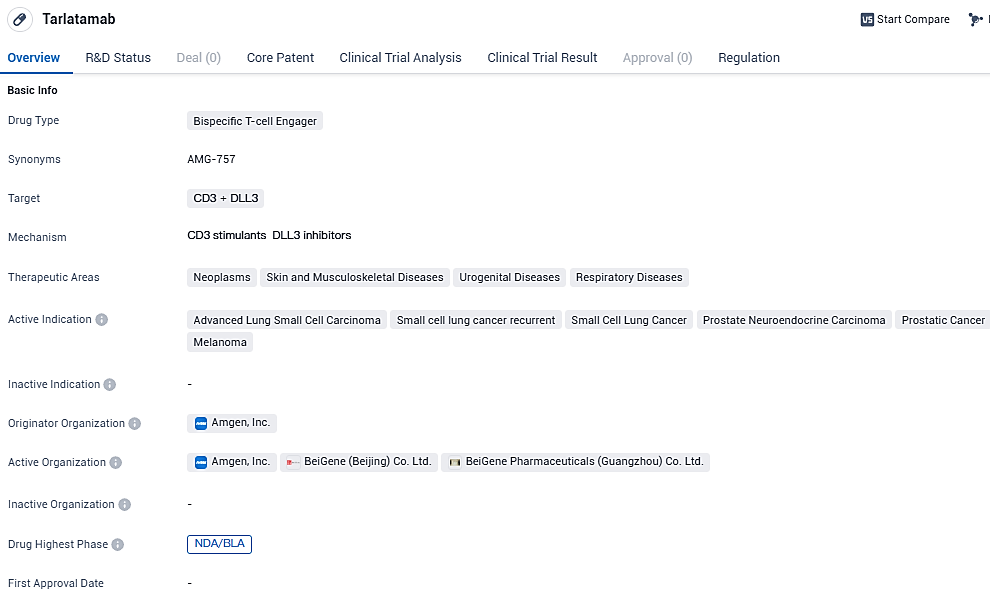
Task: Open the Regulation tab
Action: pyautogui.click(x=748, y=58)
